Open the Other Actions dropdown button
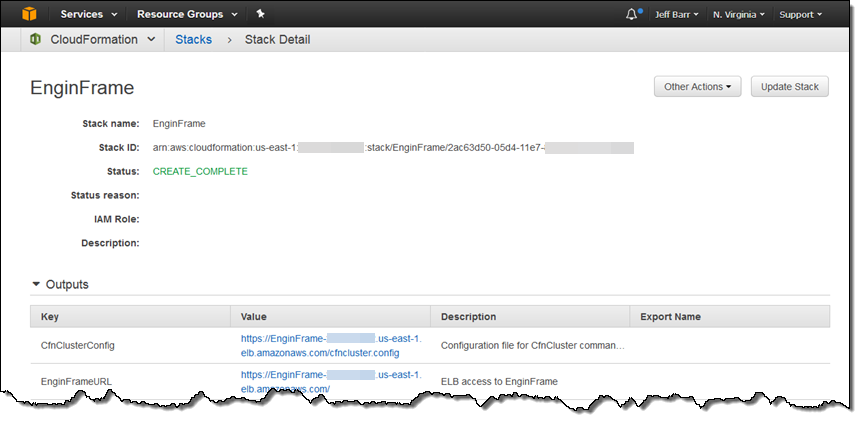Image resolution: width=860 pixels, height=429 pixels. click(x=697, y=87)
